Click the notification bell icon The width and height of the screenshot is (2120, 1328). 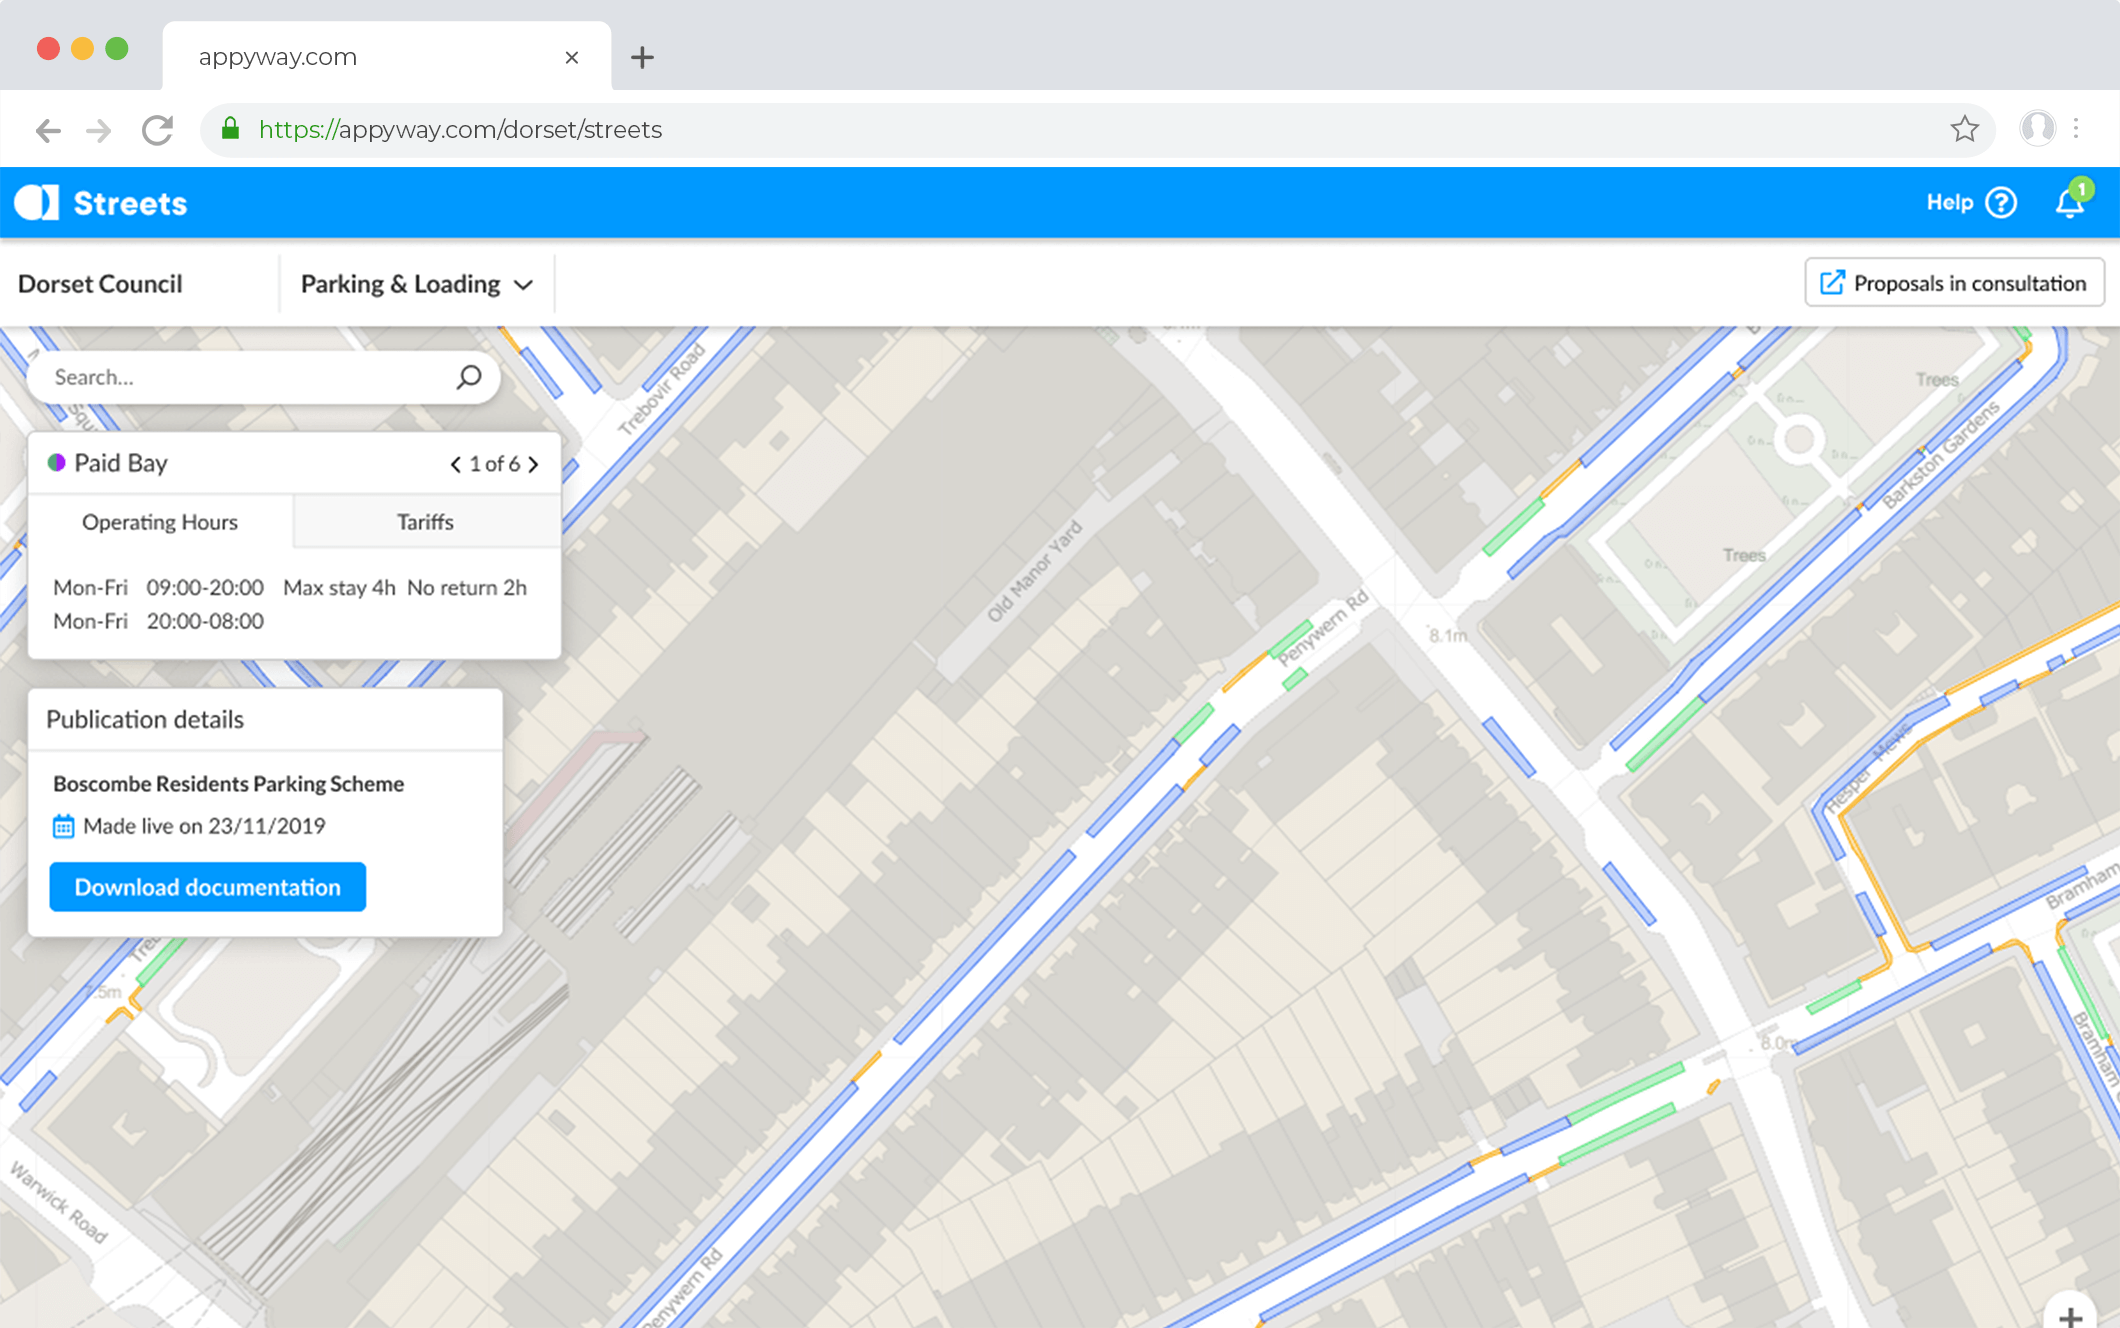[x=2069, y=203]
